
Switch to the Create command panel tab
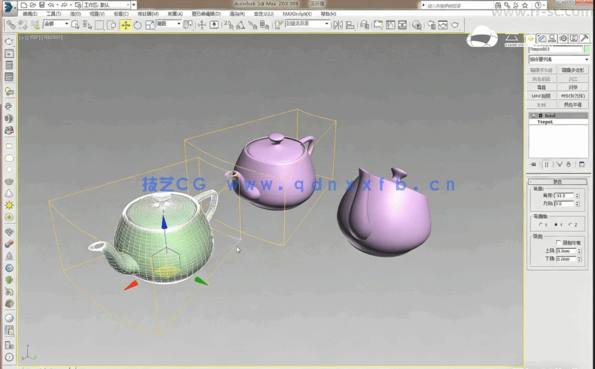[x=530, y=38]
